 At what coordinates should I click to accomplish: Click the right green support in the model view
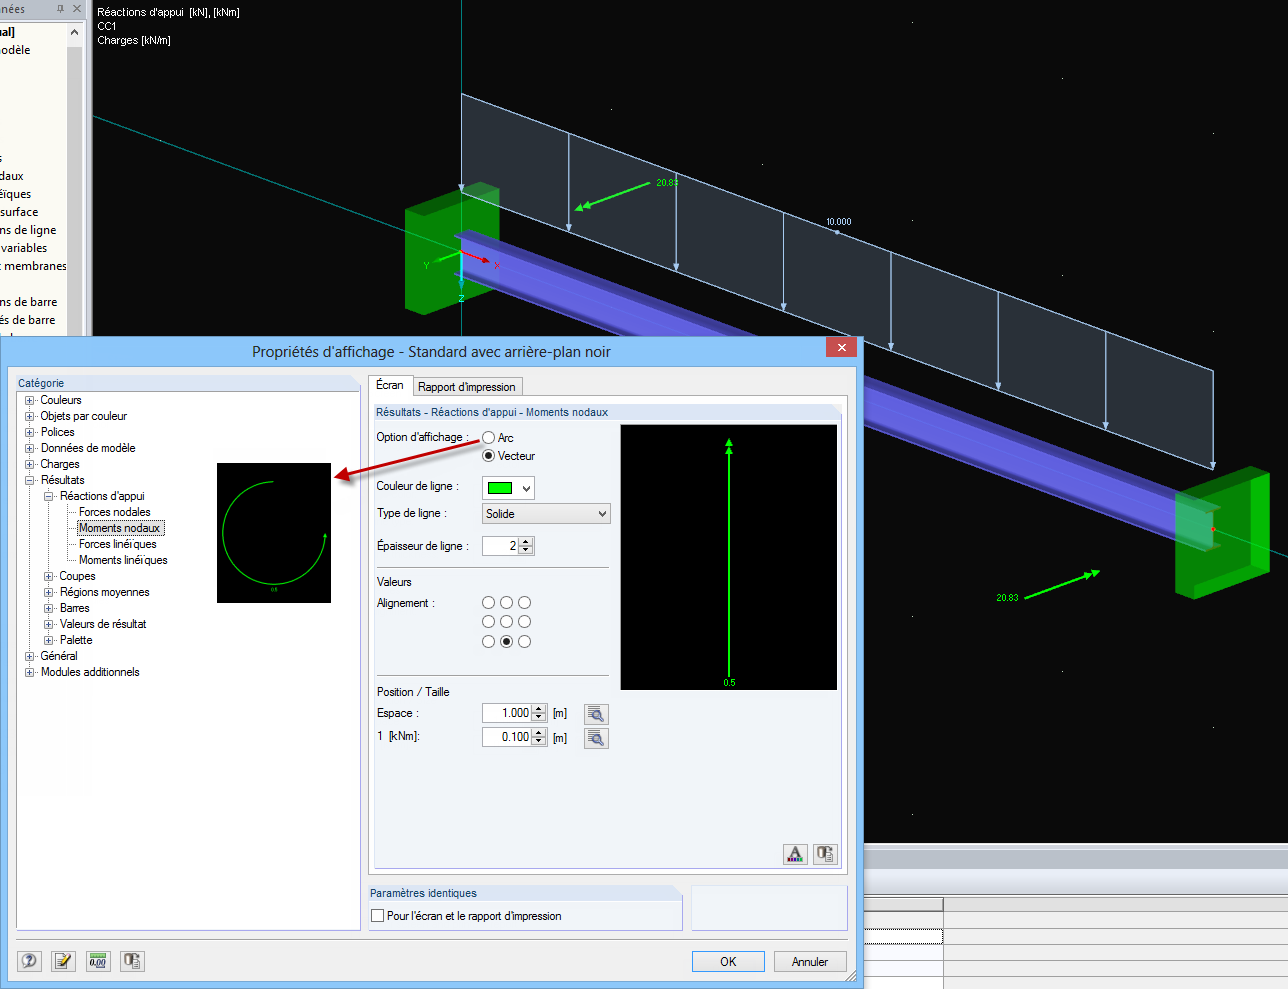(x=1222, y=532)
